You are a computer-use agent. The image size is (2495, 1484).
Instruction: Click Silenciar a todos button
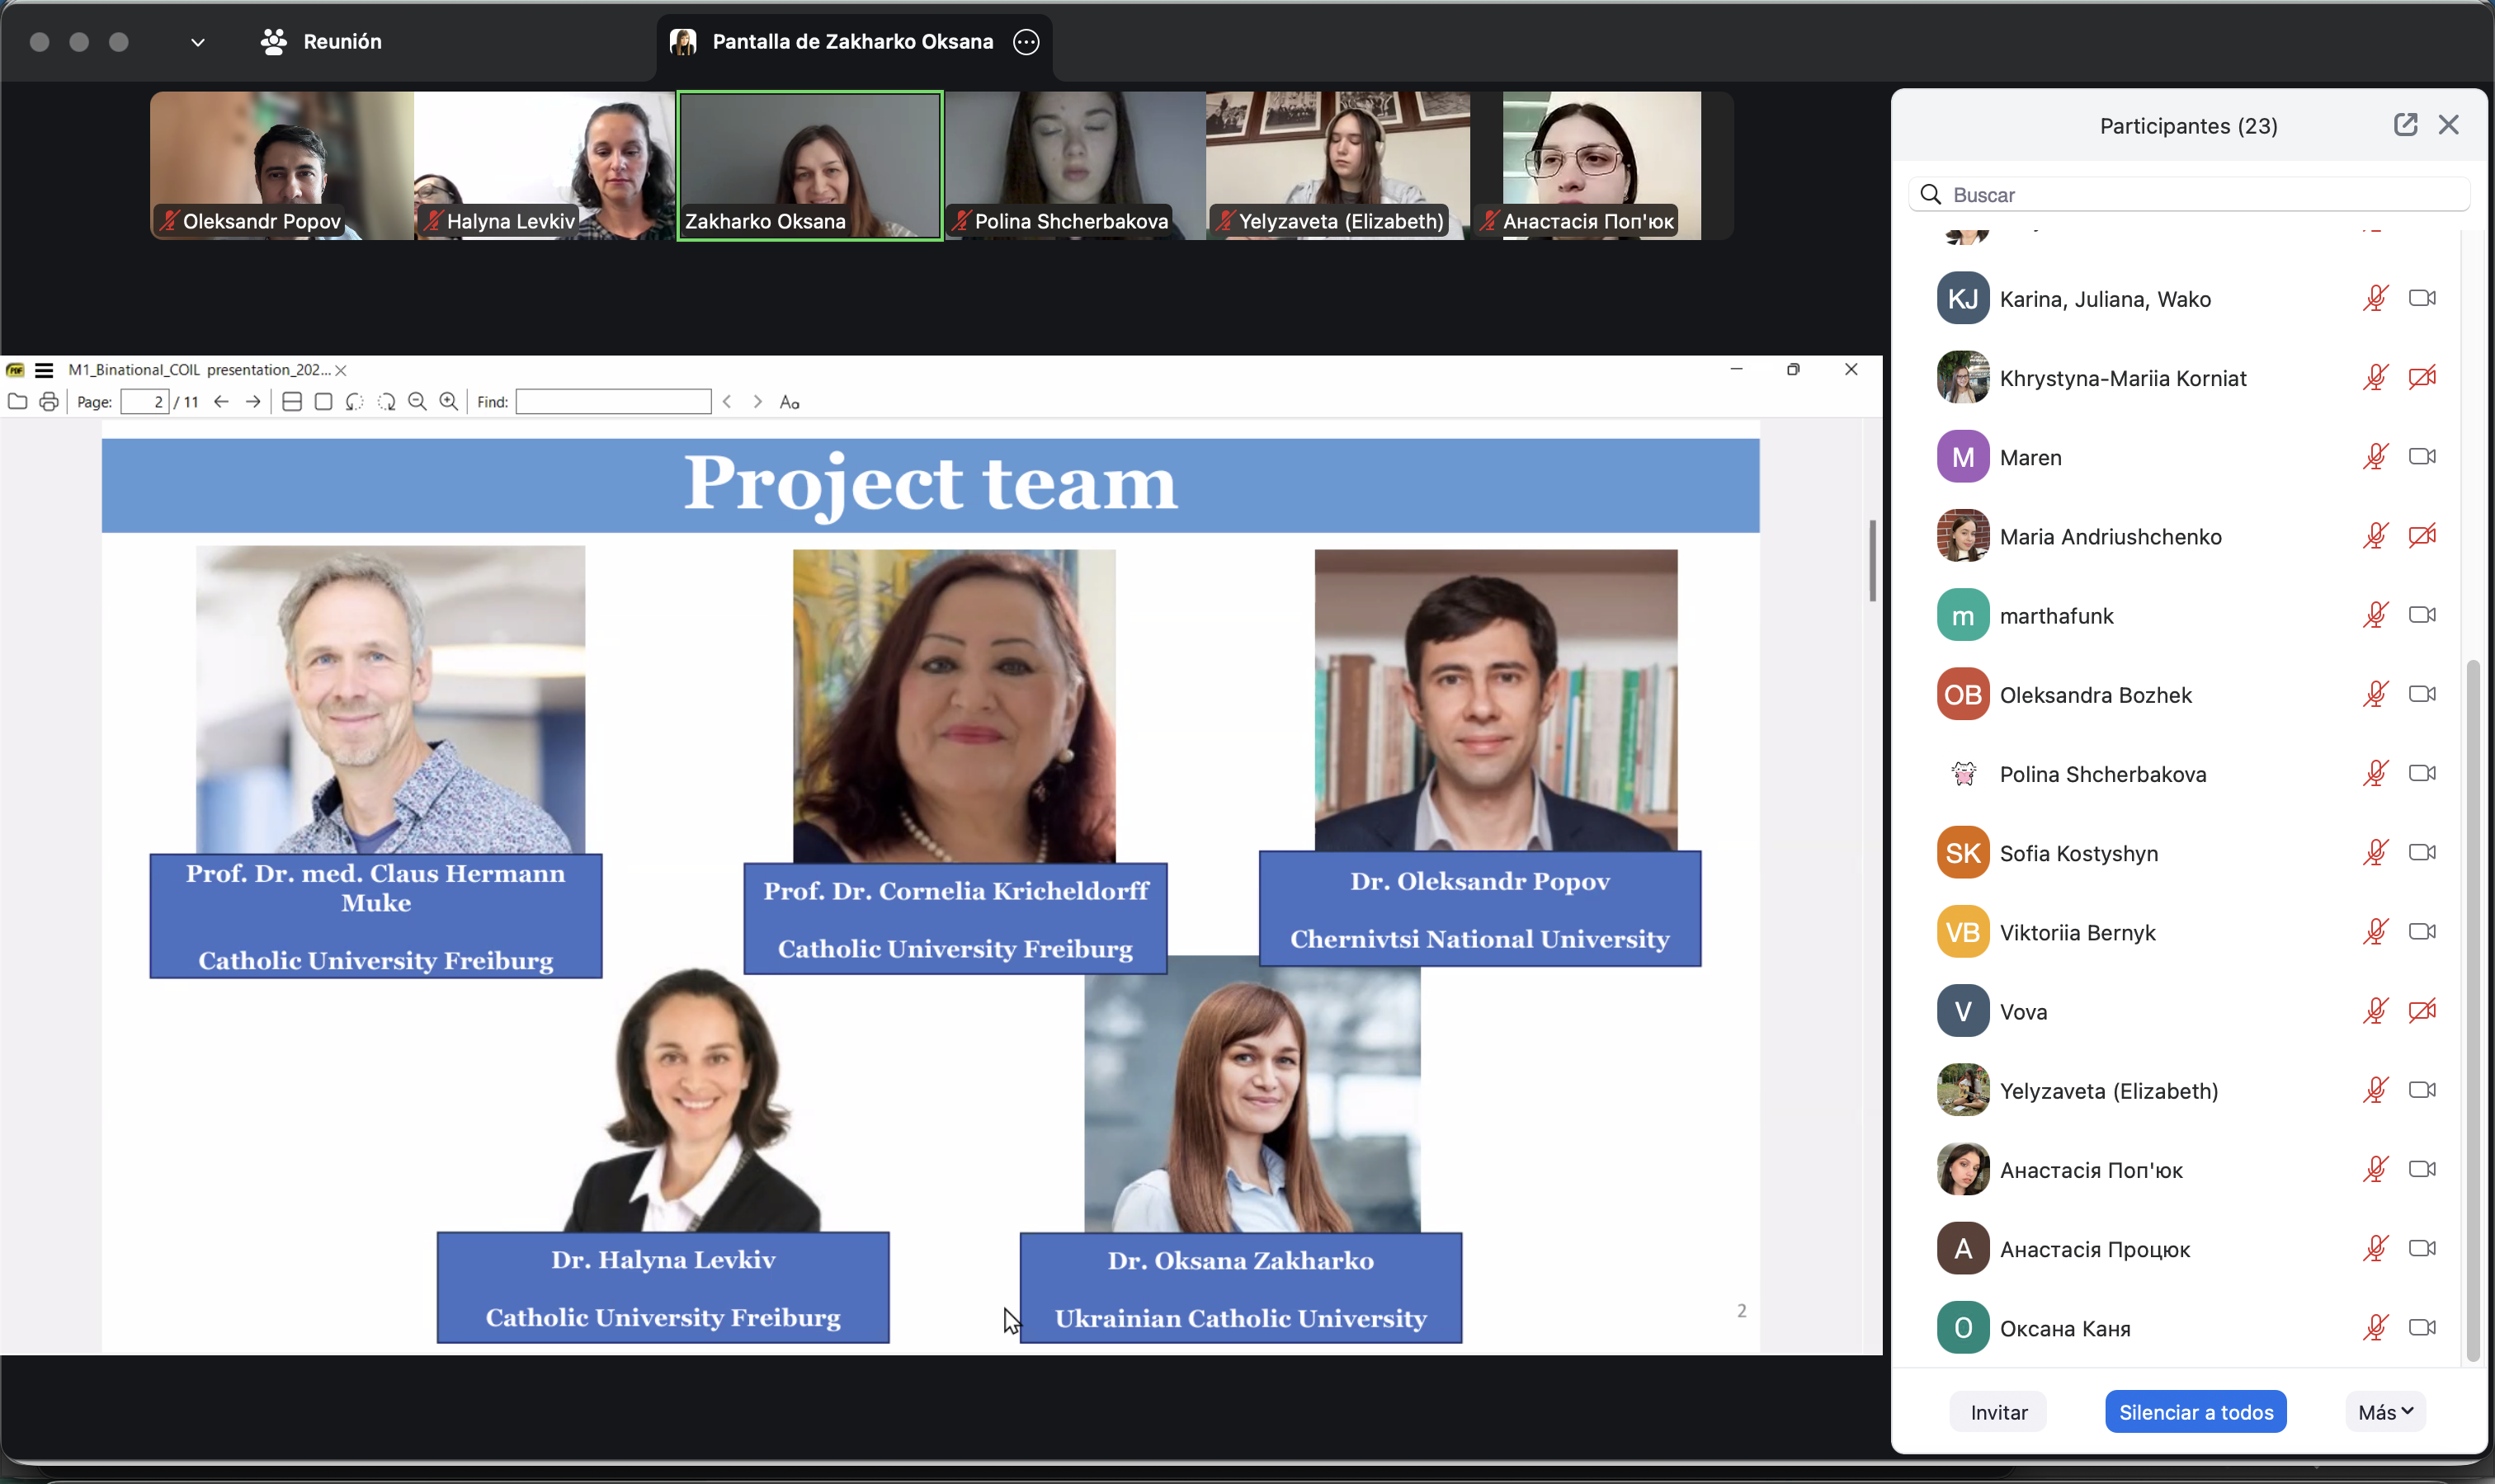pos(2195,1412)
